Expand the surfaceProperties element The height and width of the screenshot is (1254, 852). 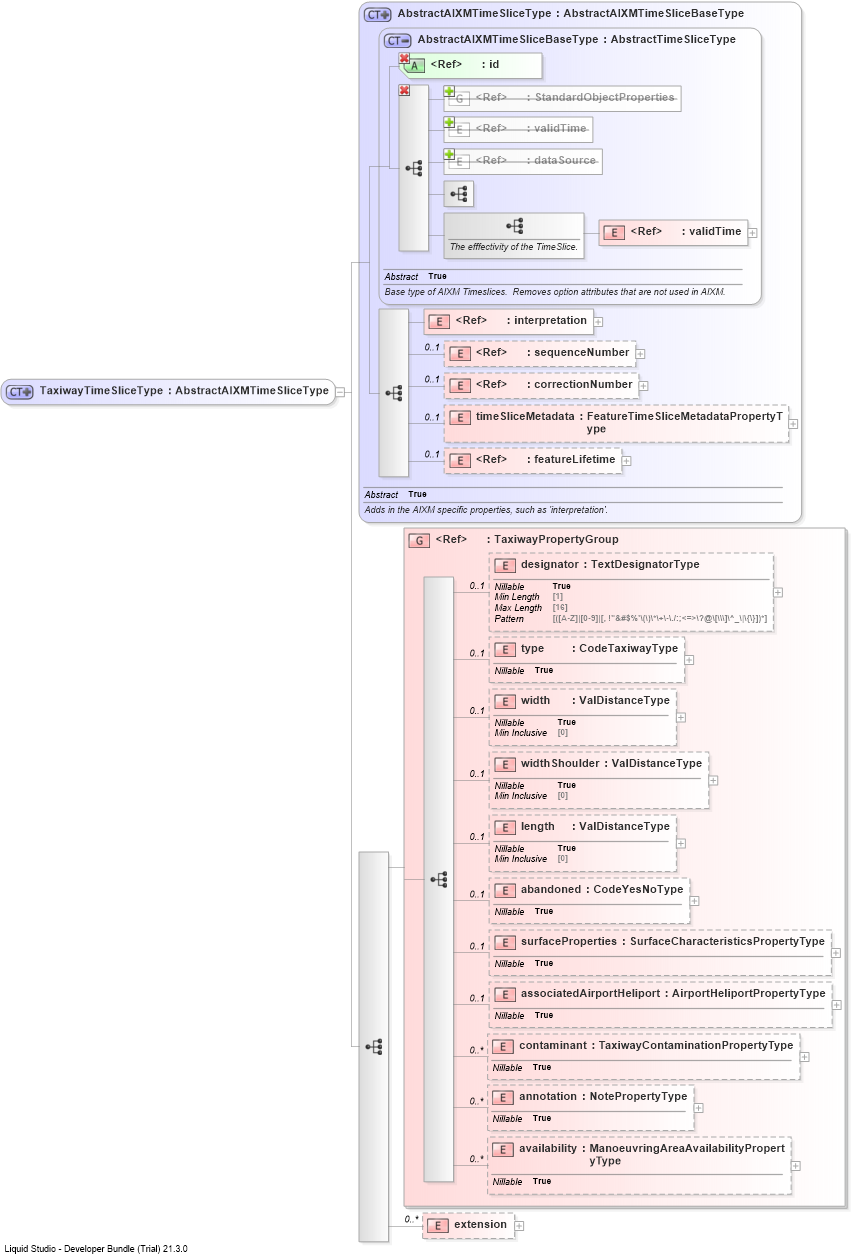tap(836, 953)
